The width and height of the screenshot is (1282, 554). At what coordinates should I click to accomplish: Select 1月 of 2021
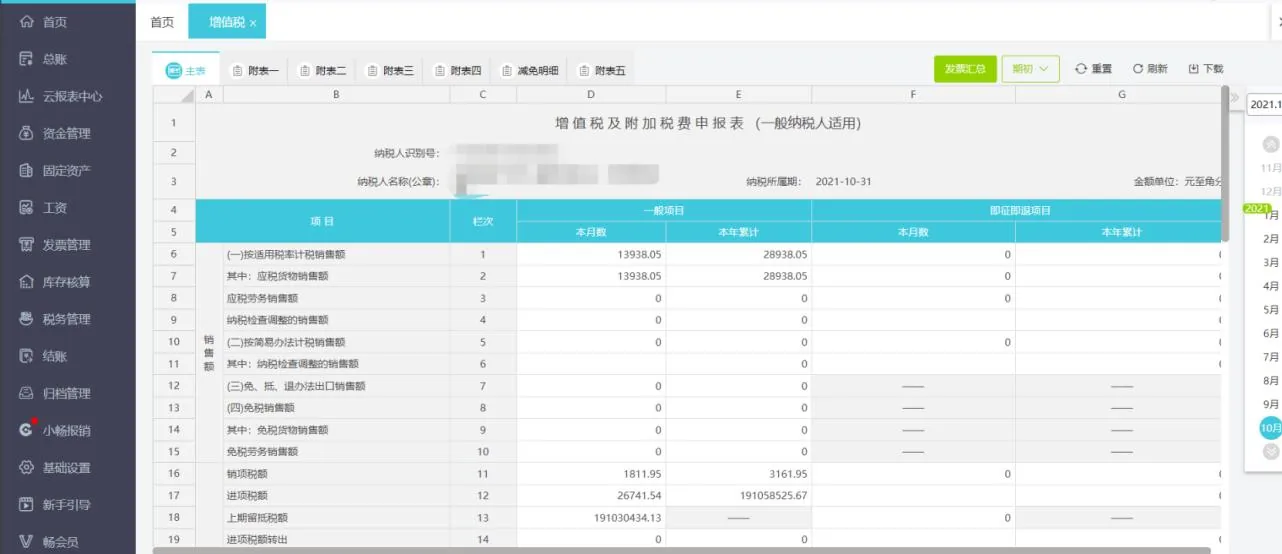point(1271,215)
